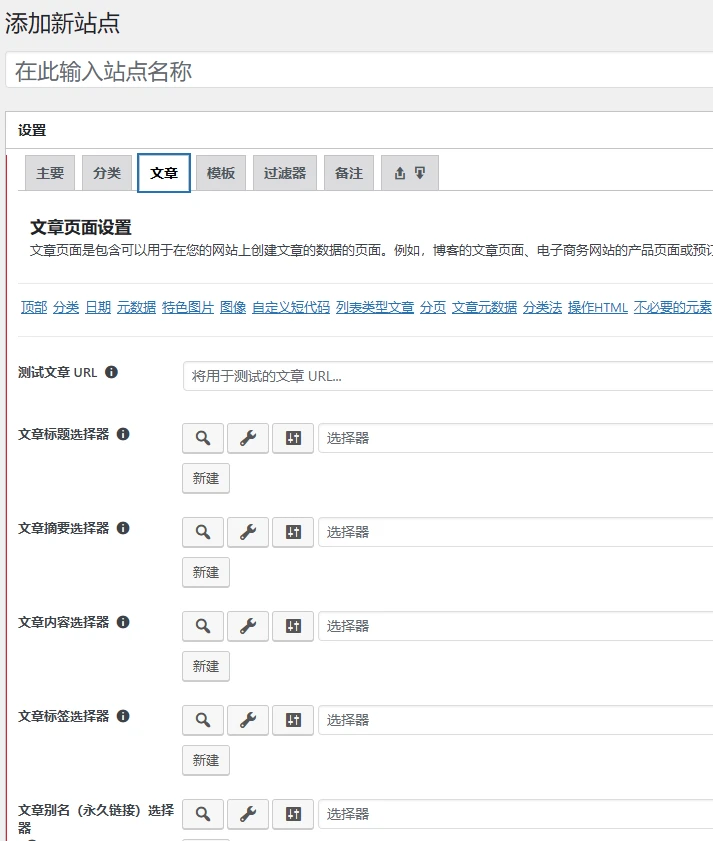
Task: Jump to 不必要的元素 section link
Action: [x=673, y=307]
